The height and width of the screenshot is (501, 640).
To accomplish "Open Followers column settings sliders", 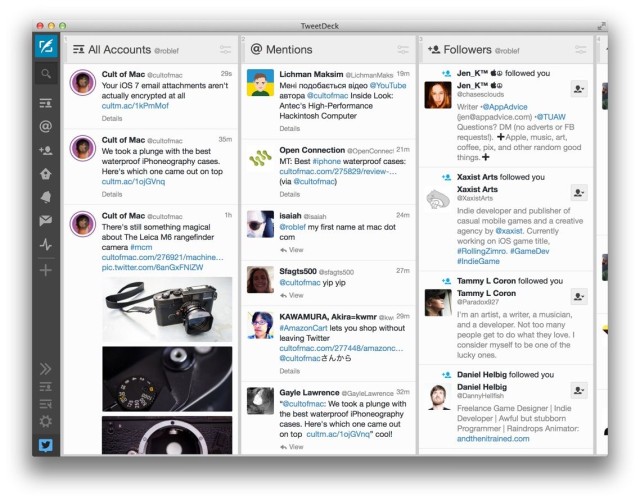I will 580,50.
